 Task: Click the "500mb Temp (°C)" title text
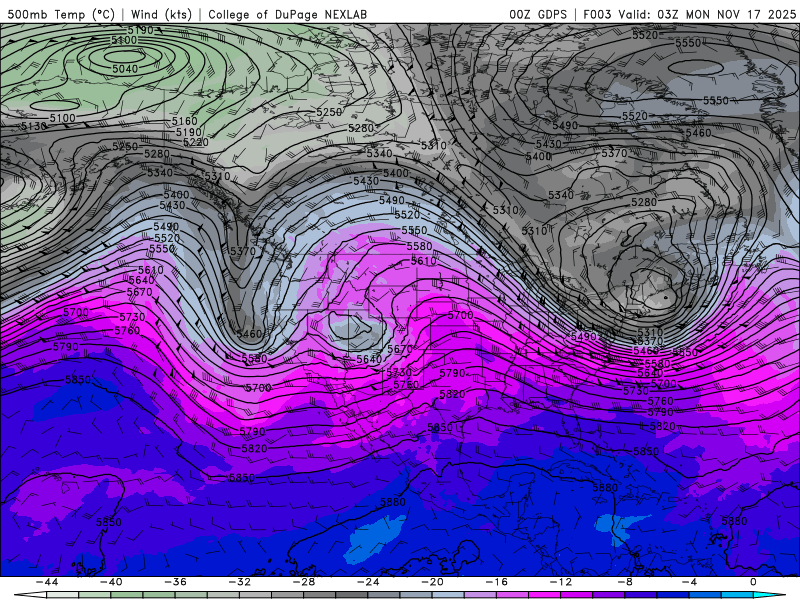tap(61, 14)
